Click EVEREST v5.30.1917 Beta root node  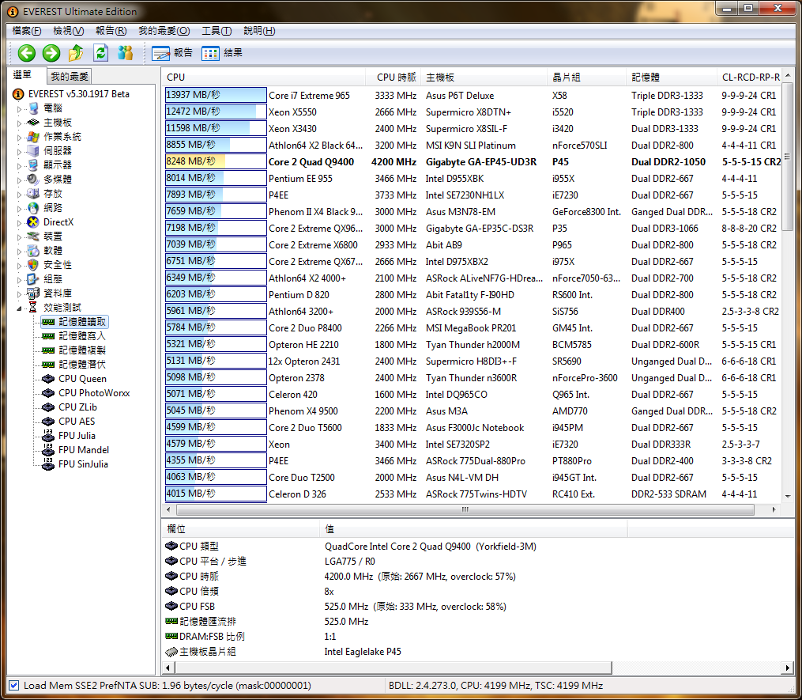tap(79, 94)
